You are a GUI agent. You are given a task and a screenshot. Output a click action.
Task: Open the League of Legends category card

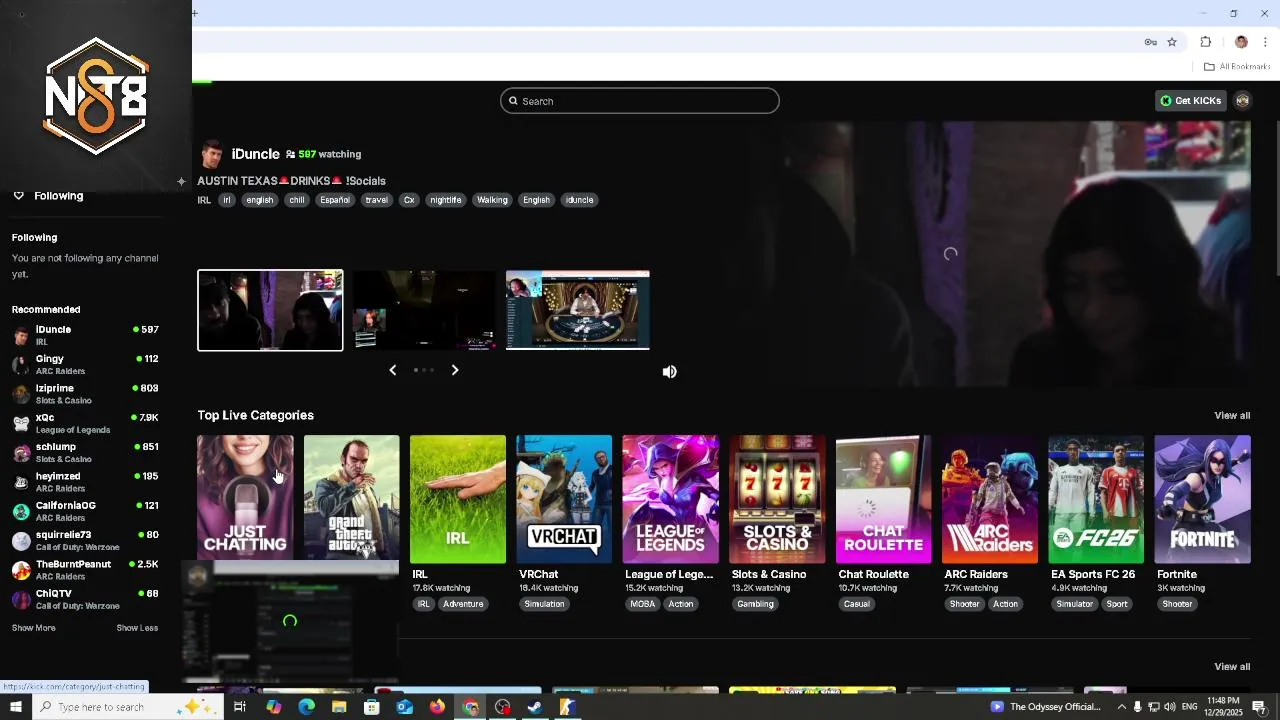click(x=670, y=498)
